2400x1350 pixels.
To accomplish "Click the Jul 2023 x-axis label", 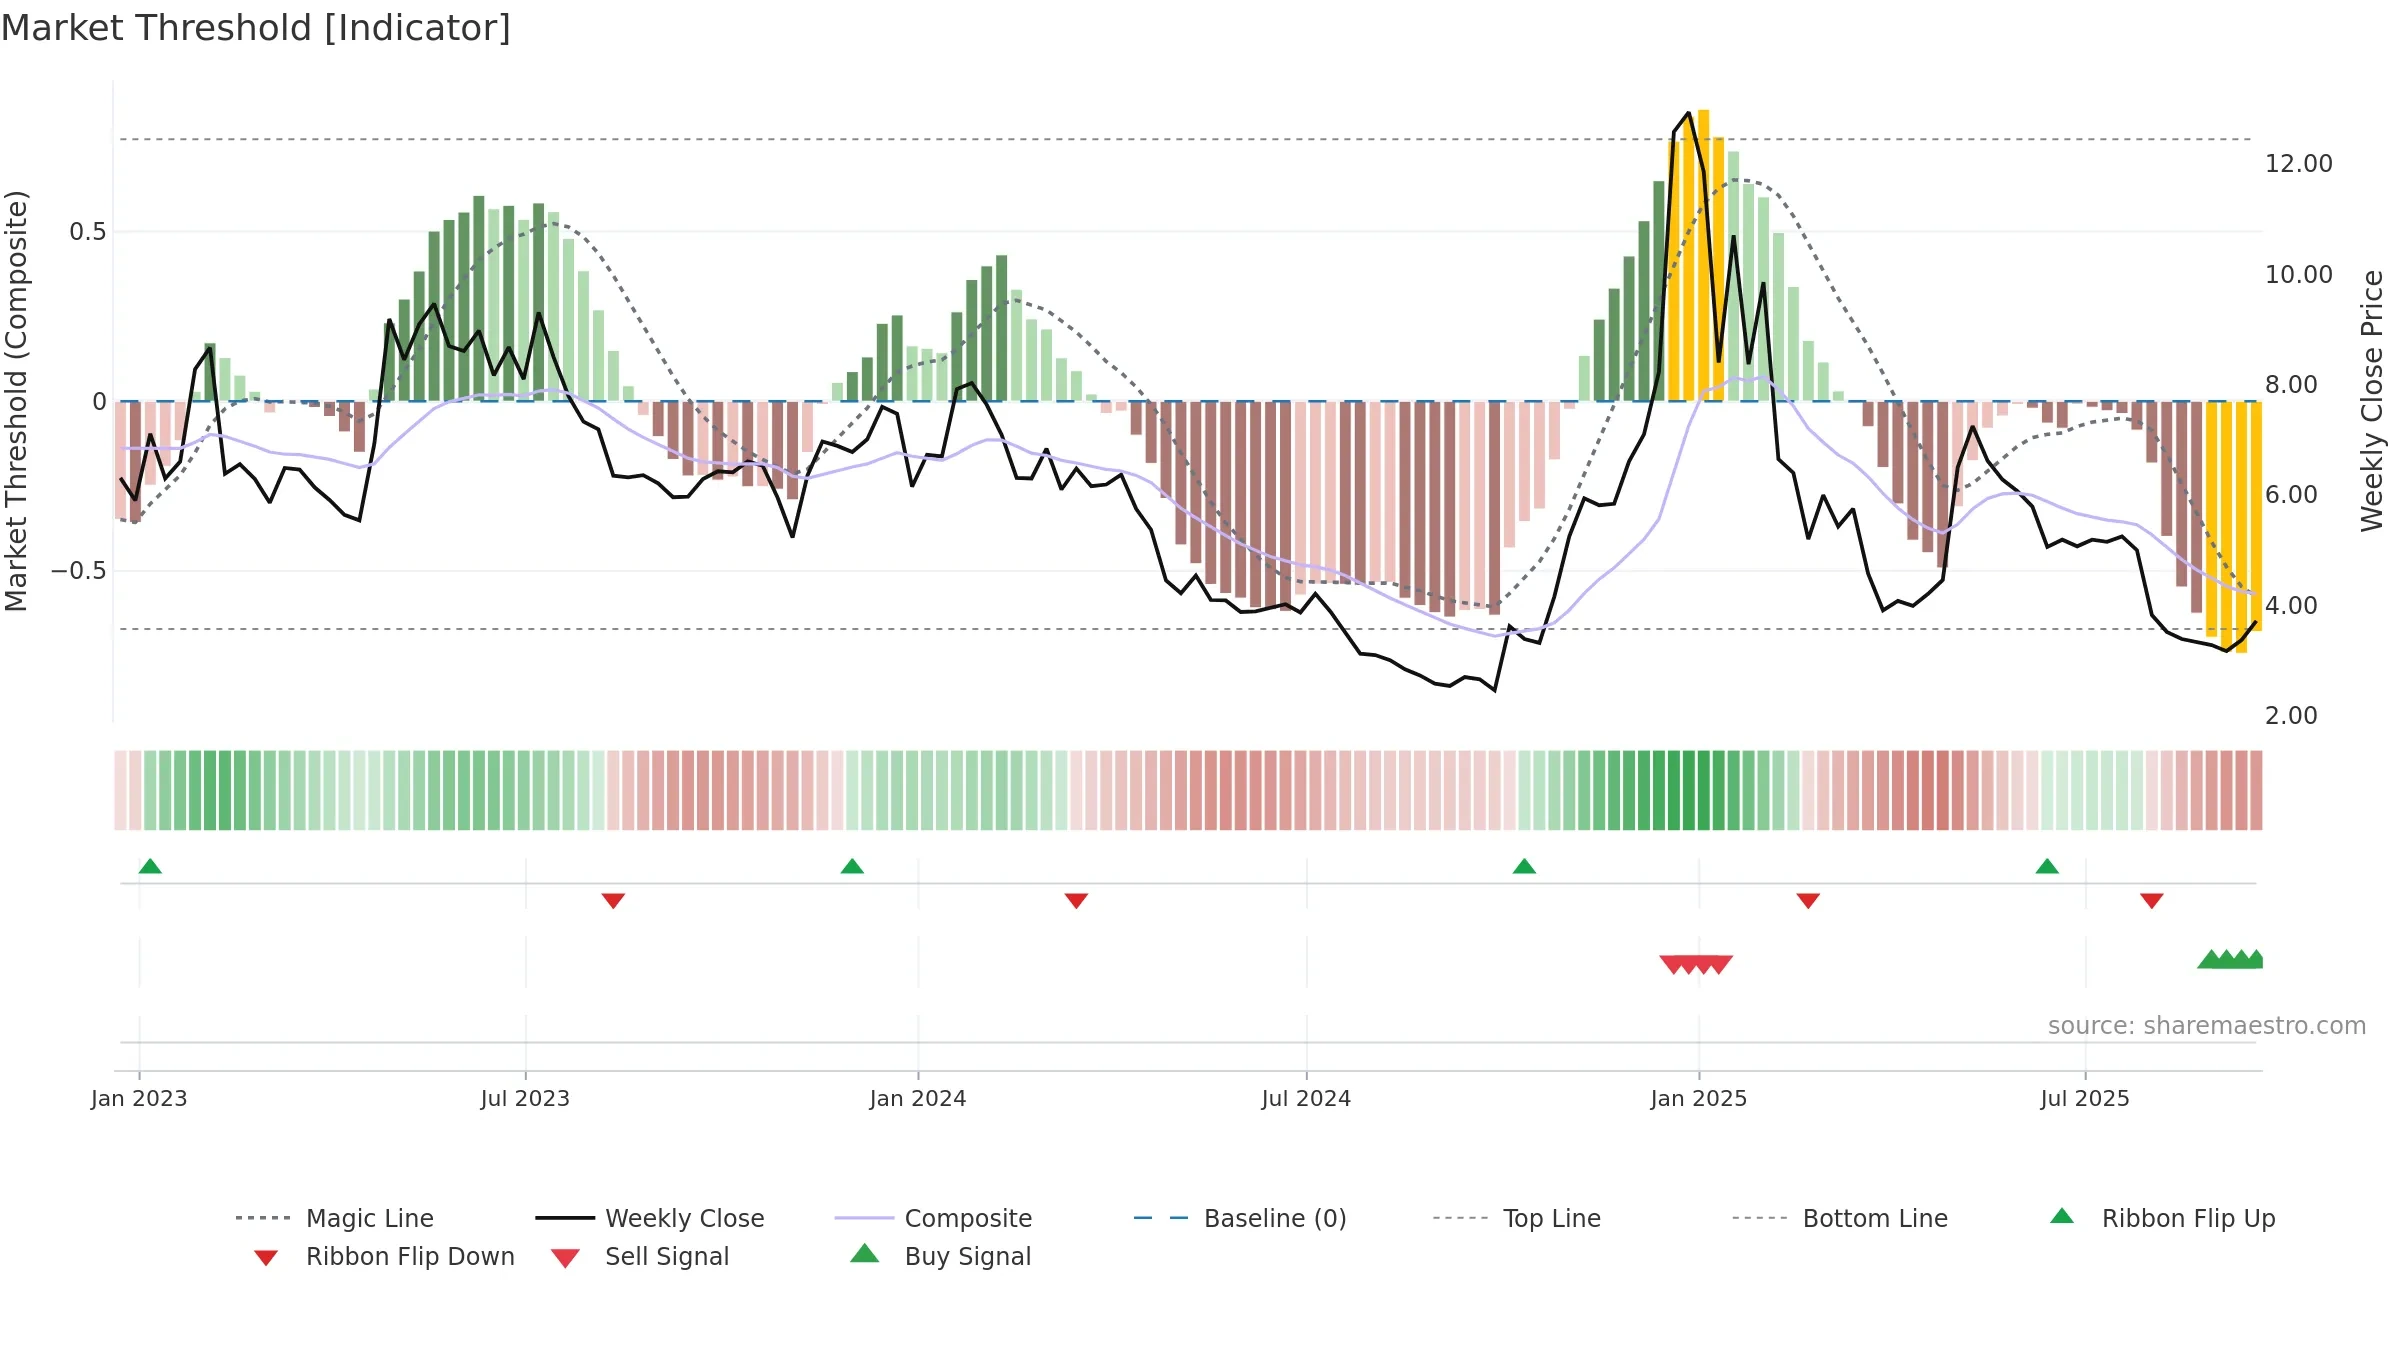I will click(x=525, y=1098).
